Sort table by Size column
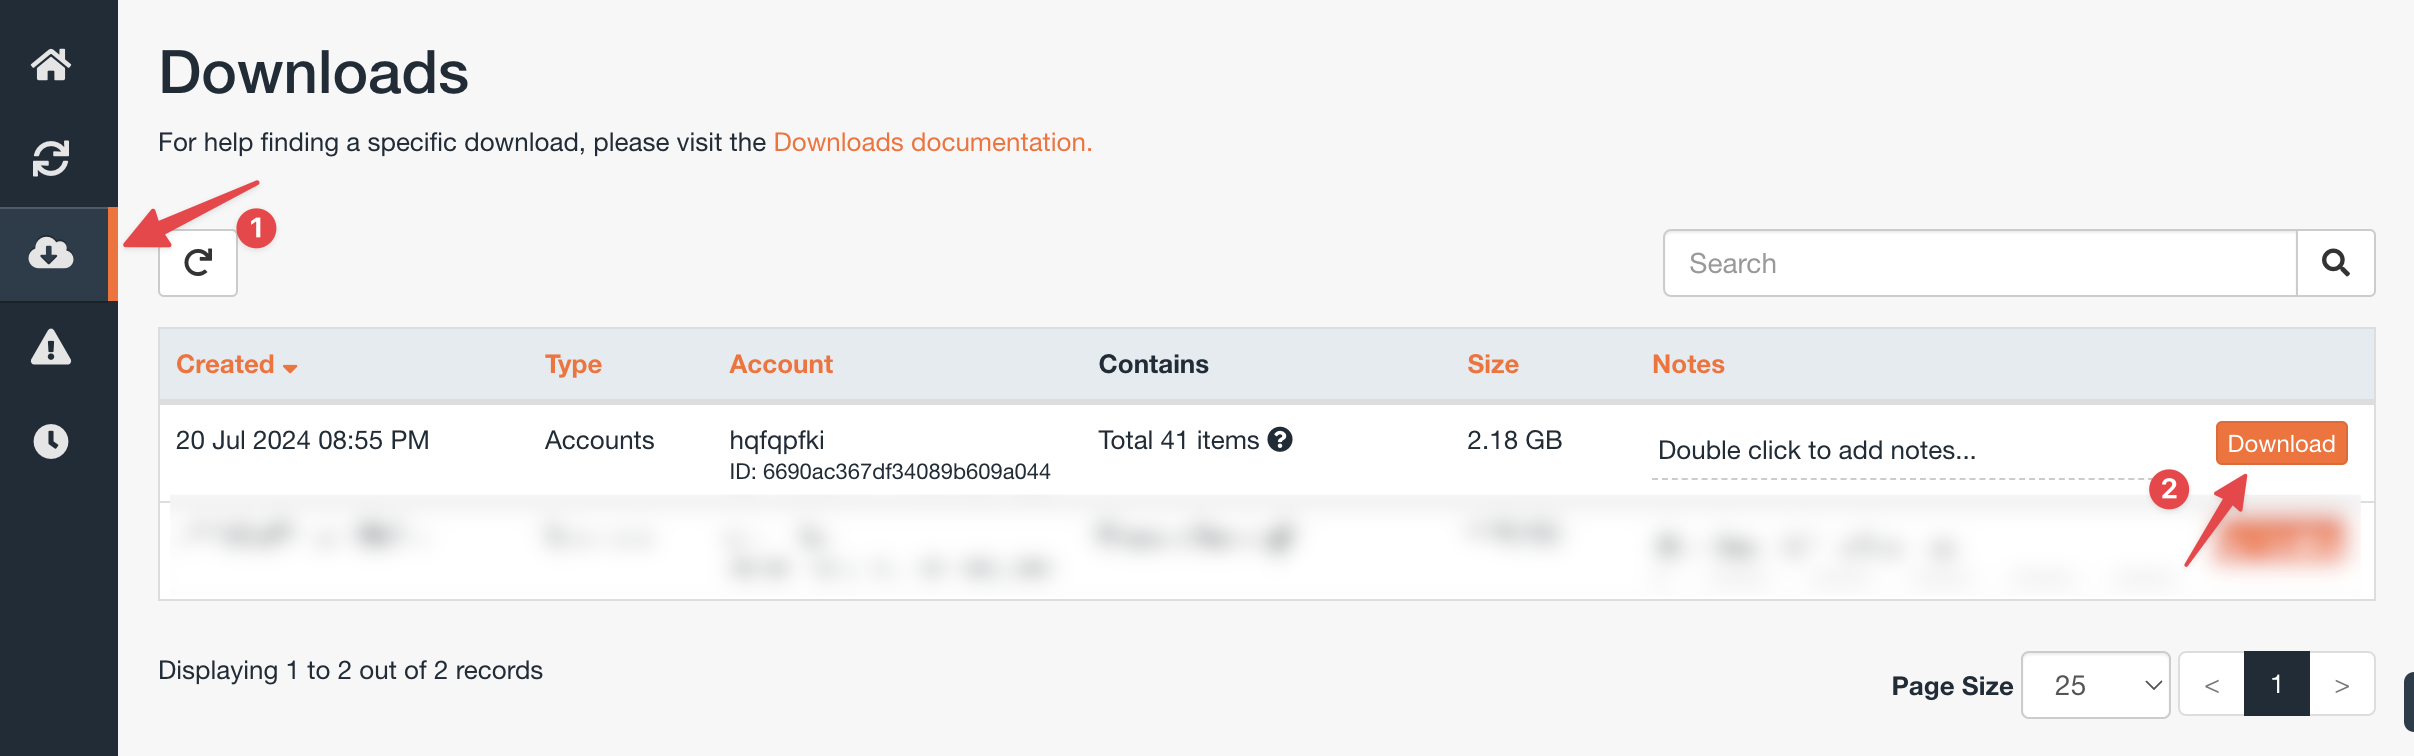2414x756 pixels. click(x=1493, y=364)
